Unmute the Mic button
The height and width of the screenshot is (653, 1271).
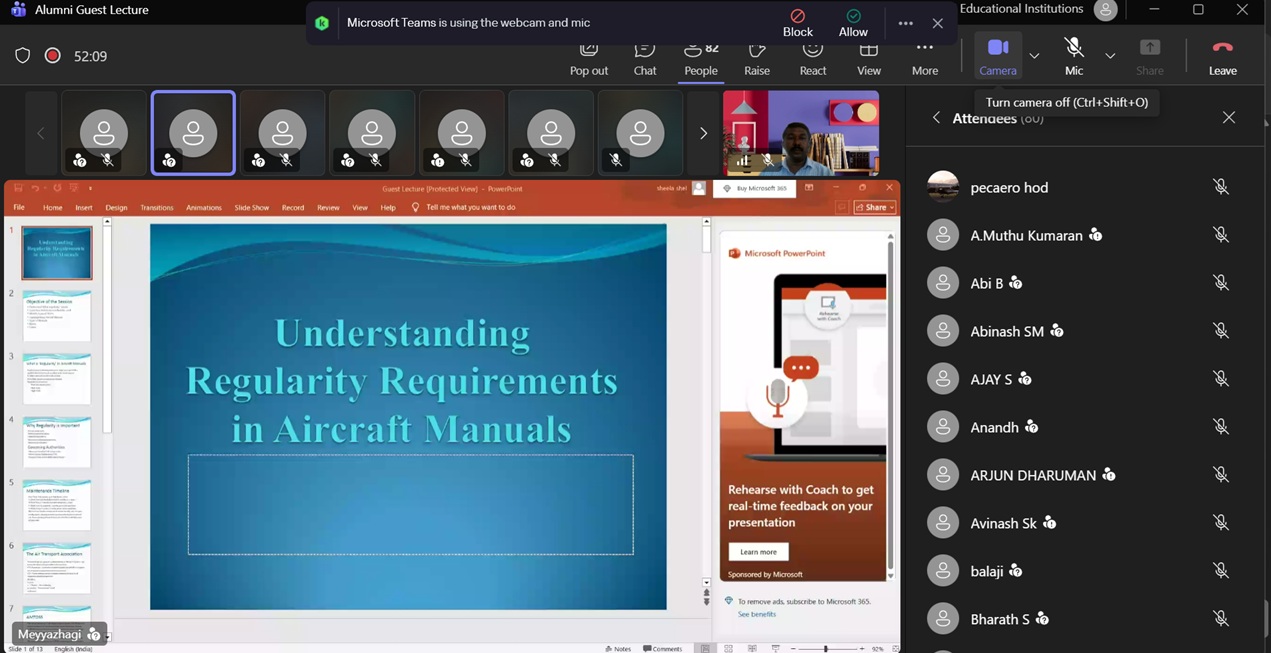(x=1074, y=56)
